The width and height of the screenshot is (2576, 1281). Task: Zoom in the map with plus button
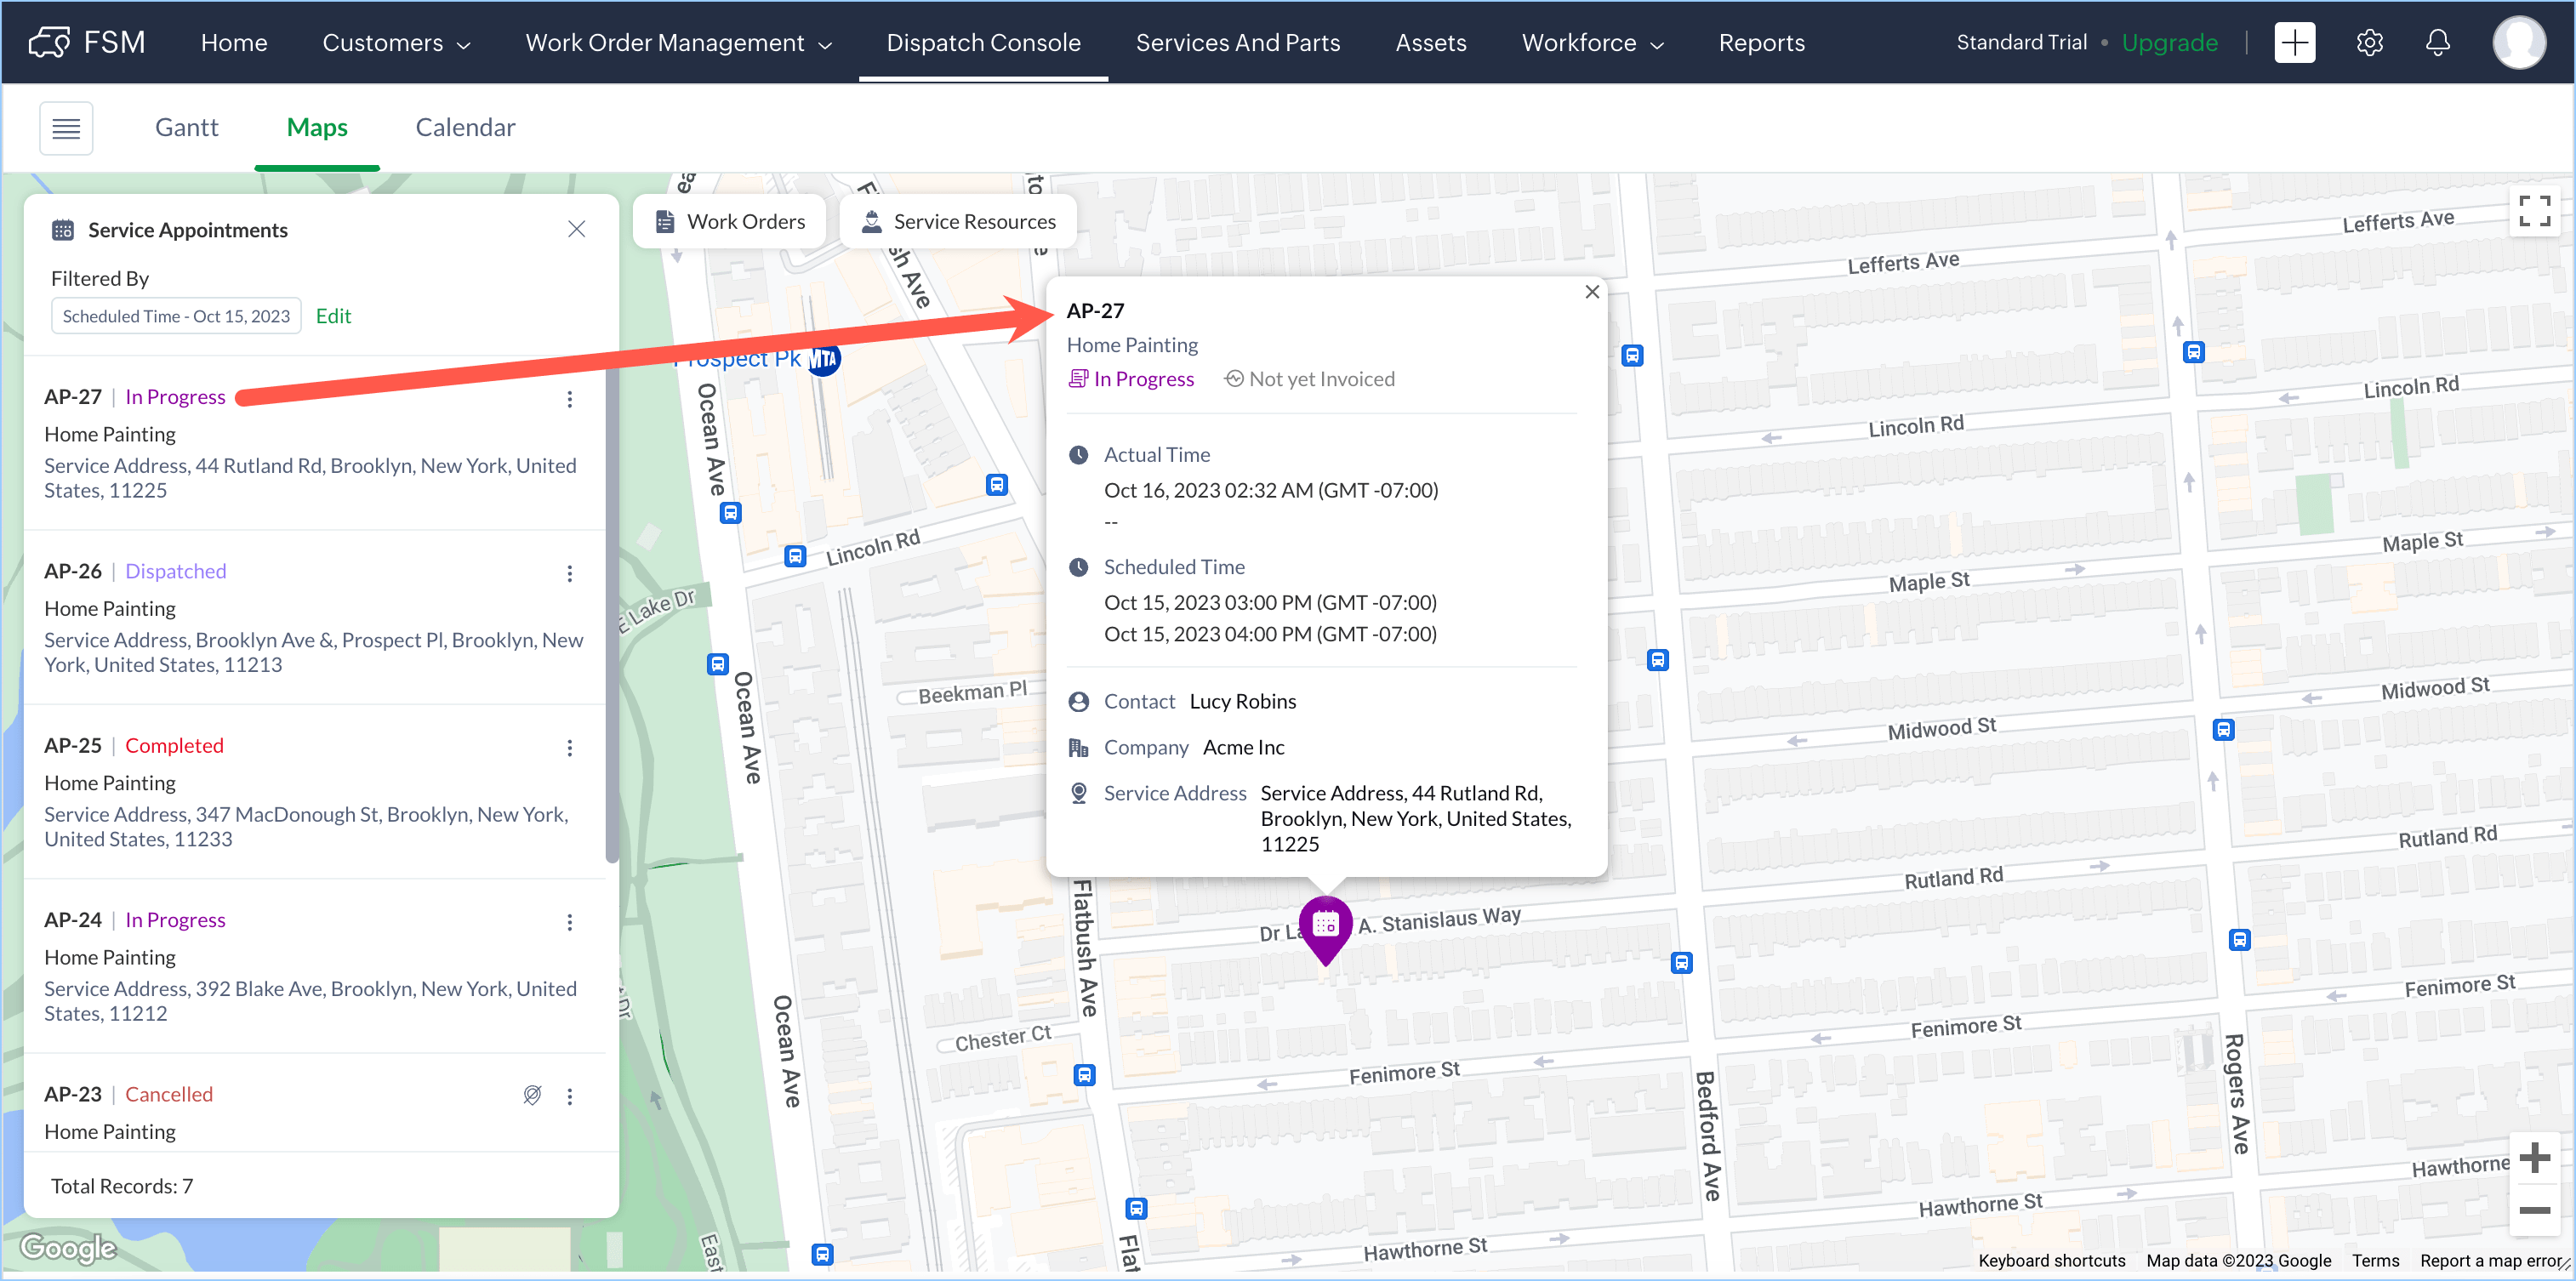[x=2534, y=1158]
